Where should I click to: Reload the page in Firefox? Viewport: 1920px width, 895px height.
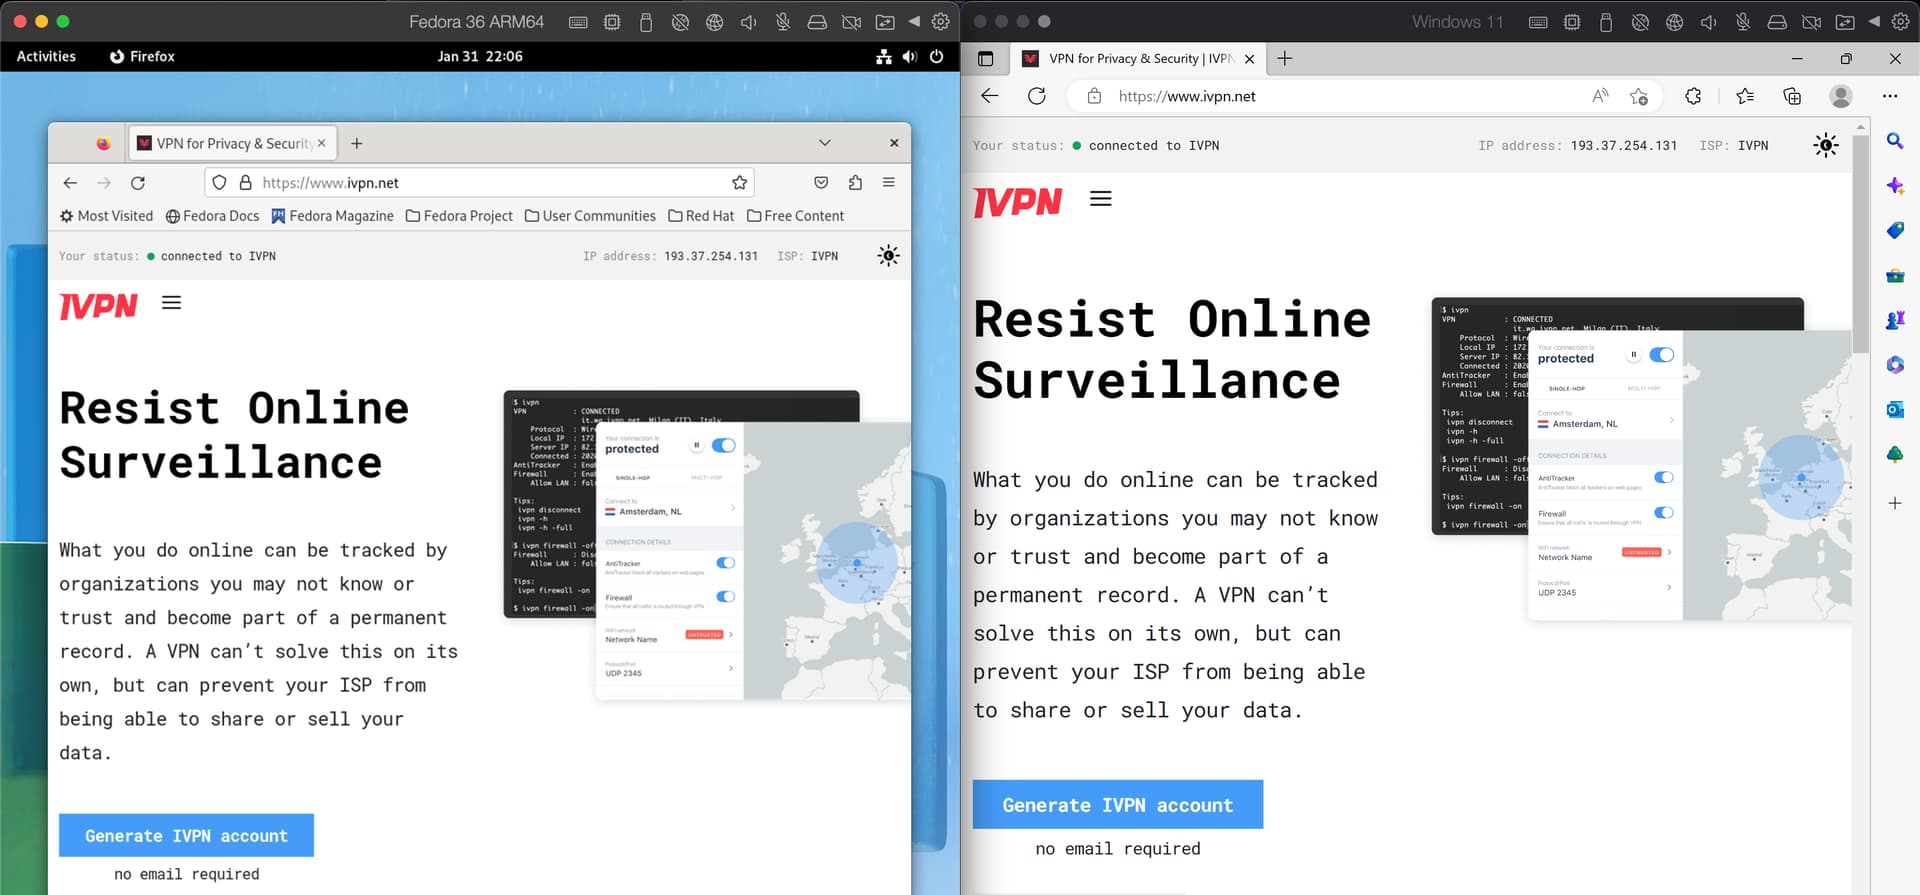[138, 183]
